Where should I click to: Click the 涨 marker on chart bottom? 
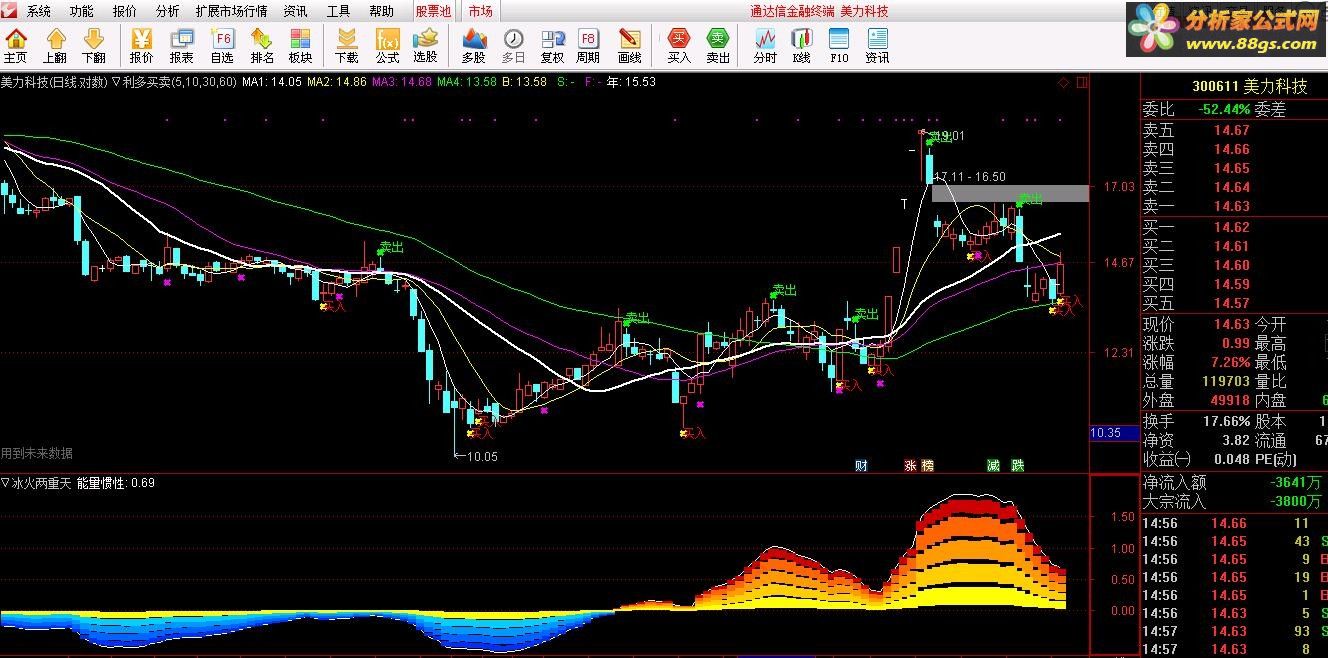[x=910, y=465]
